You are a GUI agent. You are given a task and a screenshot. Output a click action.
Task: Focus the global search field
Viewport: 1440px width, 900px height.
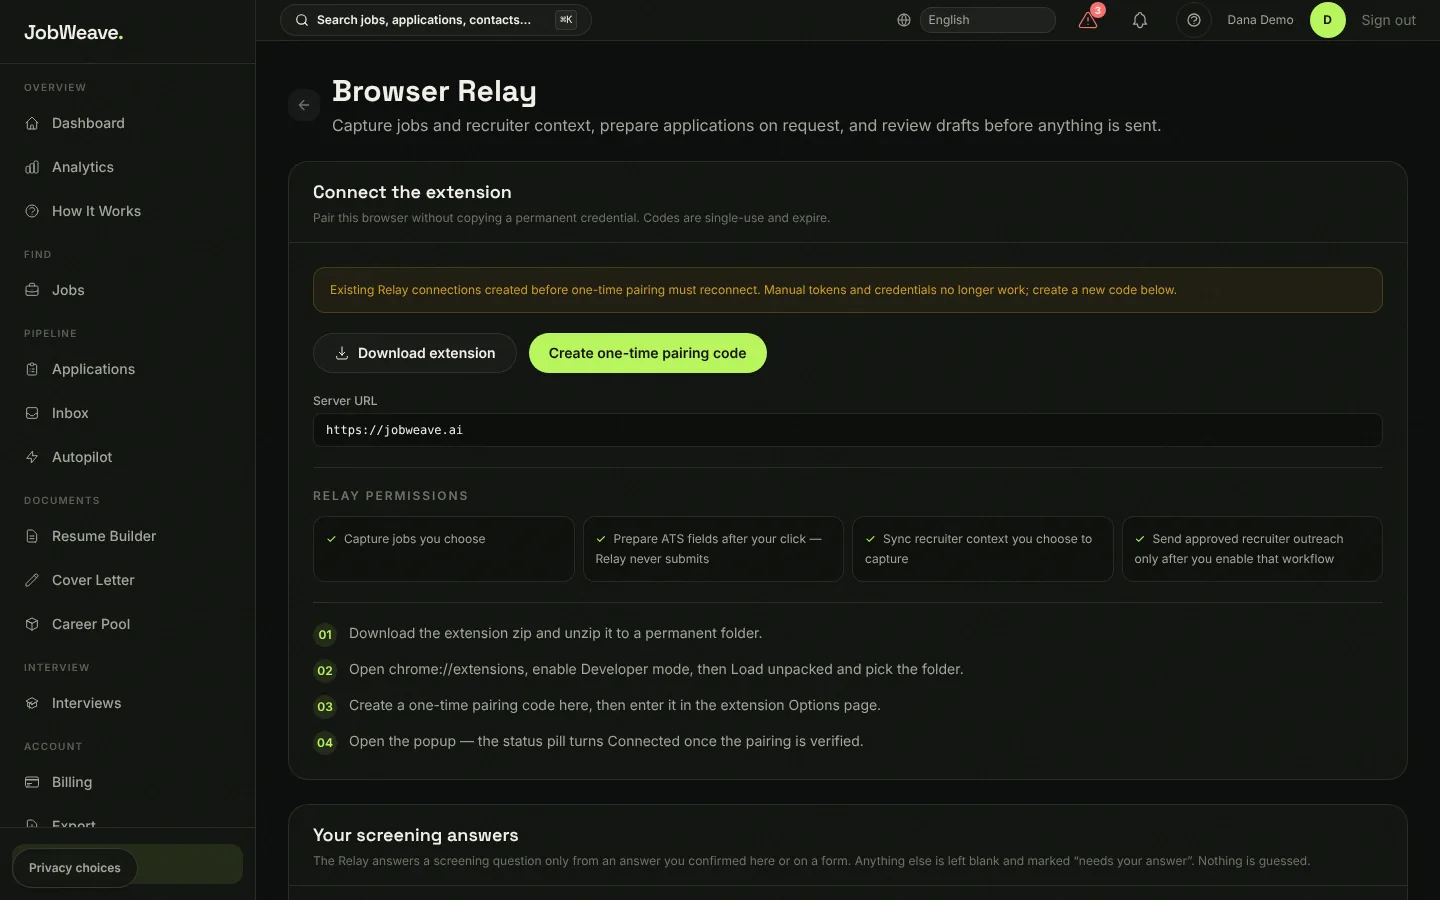click(436, 20)
